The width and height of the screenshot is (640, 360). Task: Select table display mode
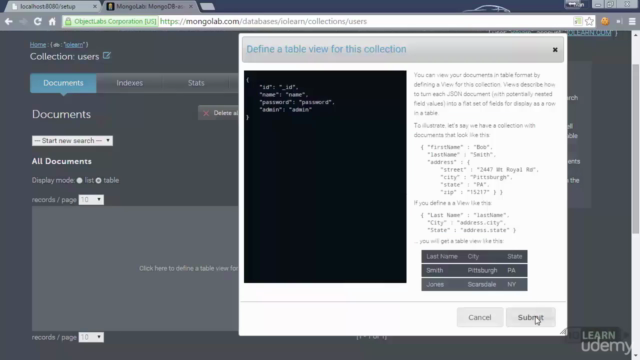(98, 180)
